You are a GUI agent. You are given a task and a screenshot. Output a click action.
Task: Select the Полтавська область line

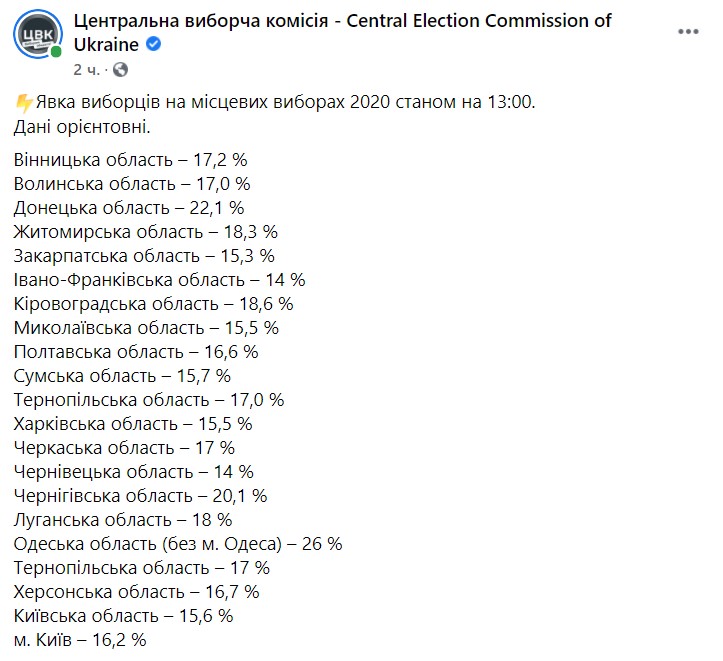137,351
